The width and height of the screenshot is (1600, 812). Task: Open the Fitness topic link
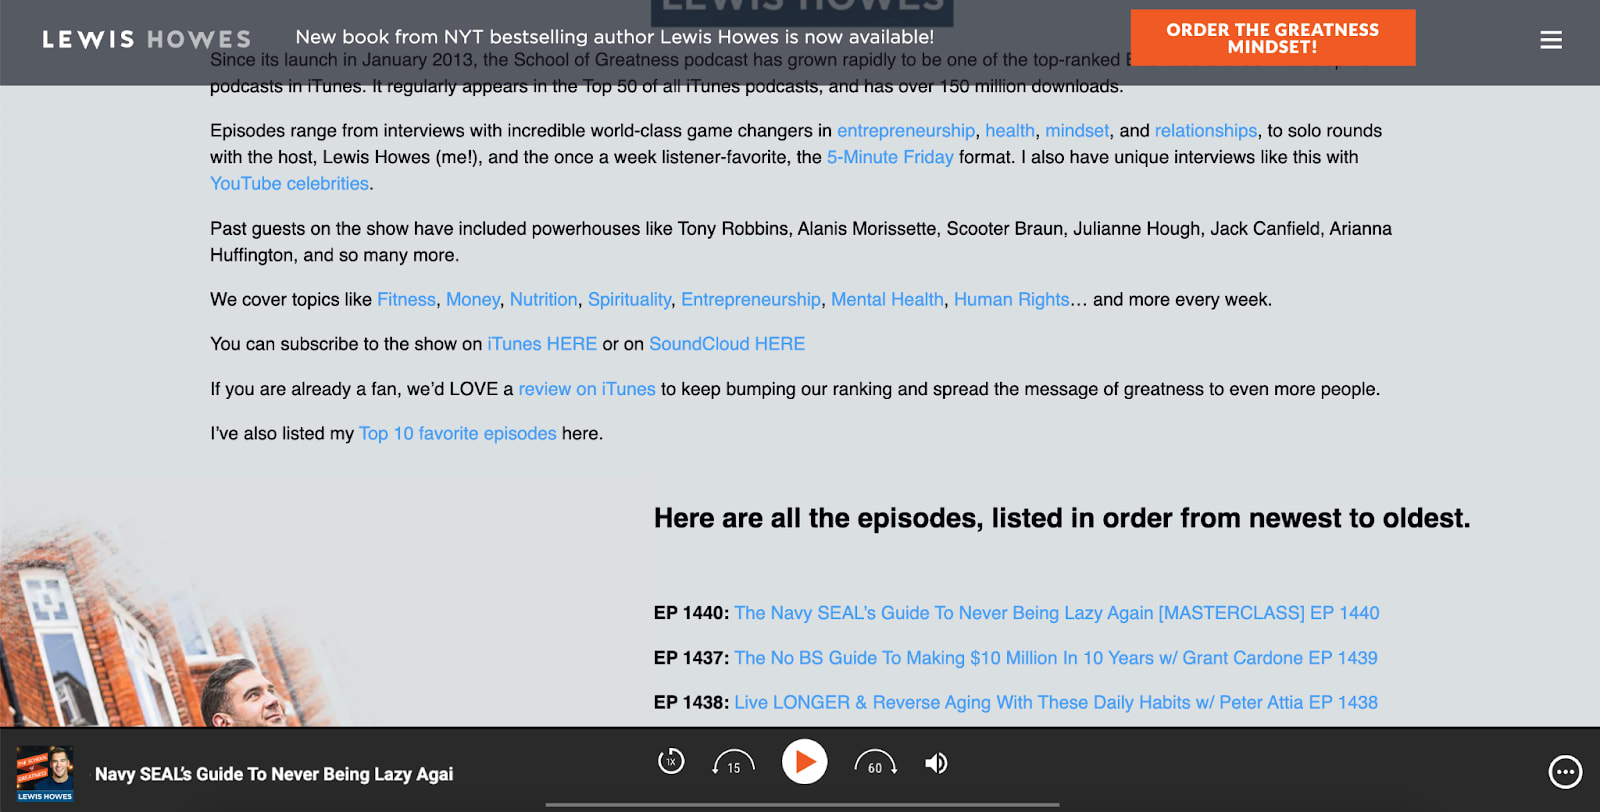click(406, 300)
